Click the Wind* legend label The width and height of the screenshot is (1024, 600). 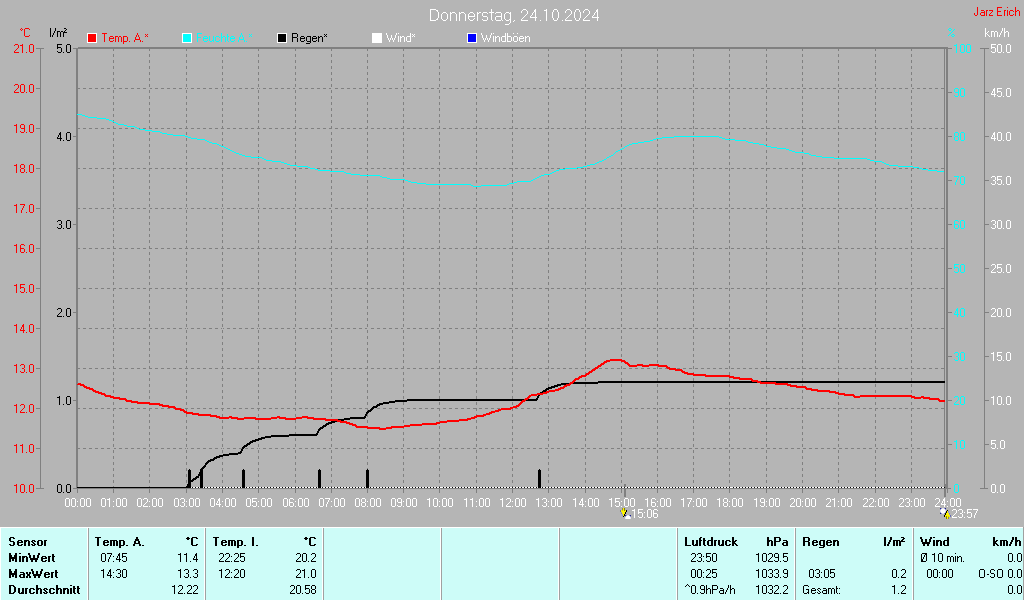(400, 38)
